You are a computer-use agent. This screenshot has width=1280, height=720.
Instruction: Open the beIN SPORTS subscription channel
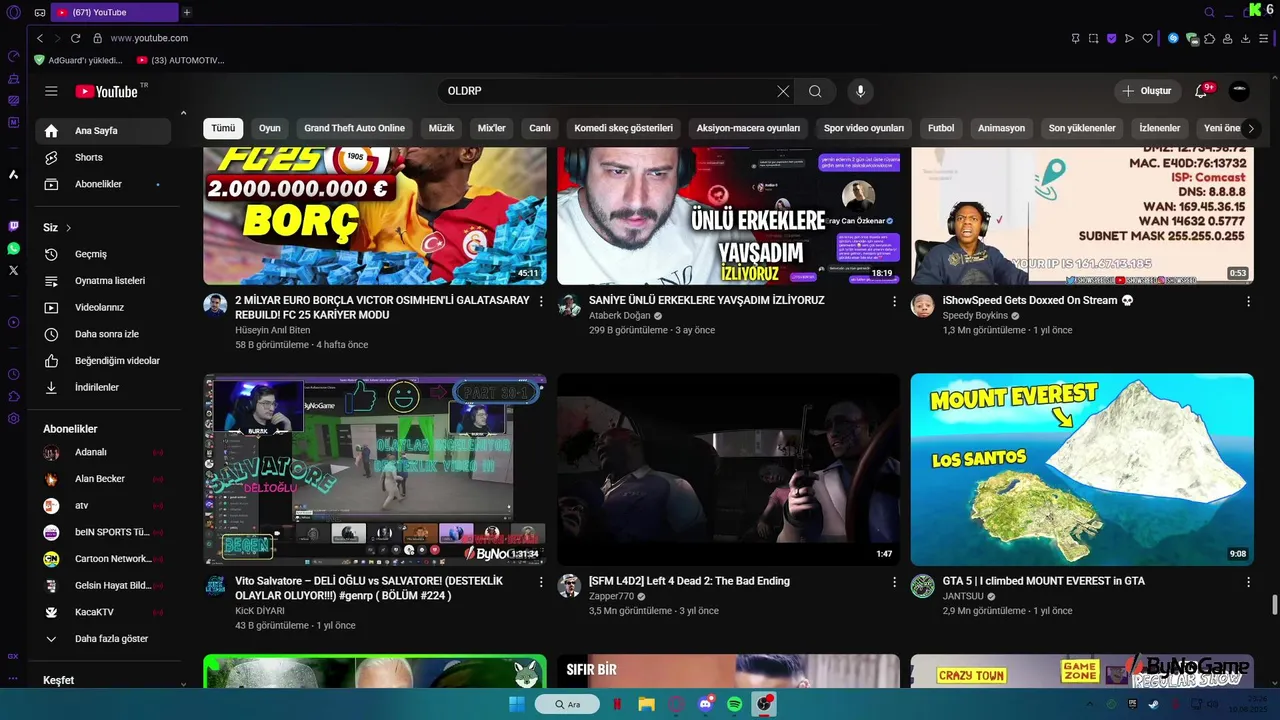[103, 532]
